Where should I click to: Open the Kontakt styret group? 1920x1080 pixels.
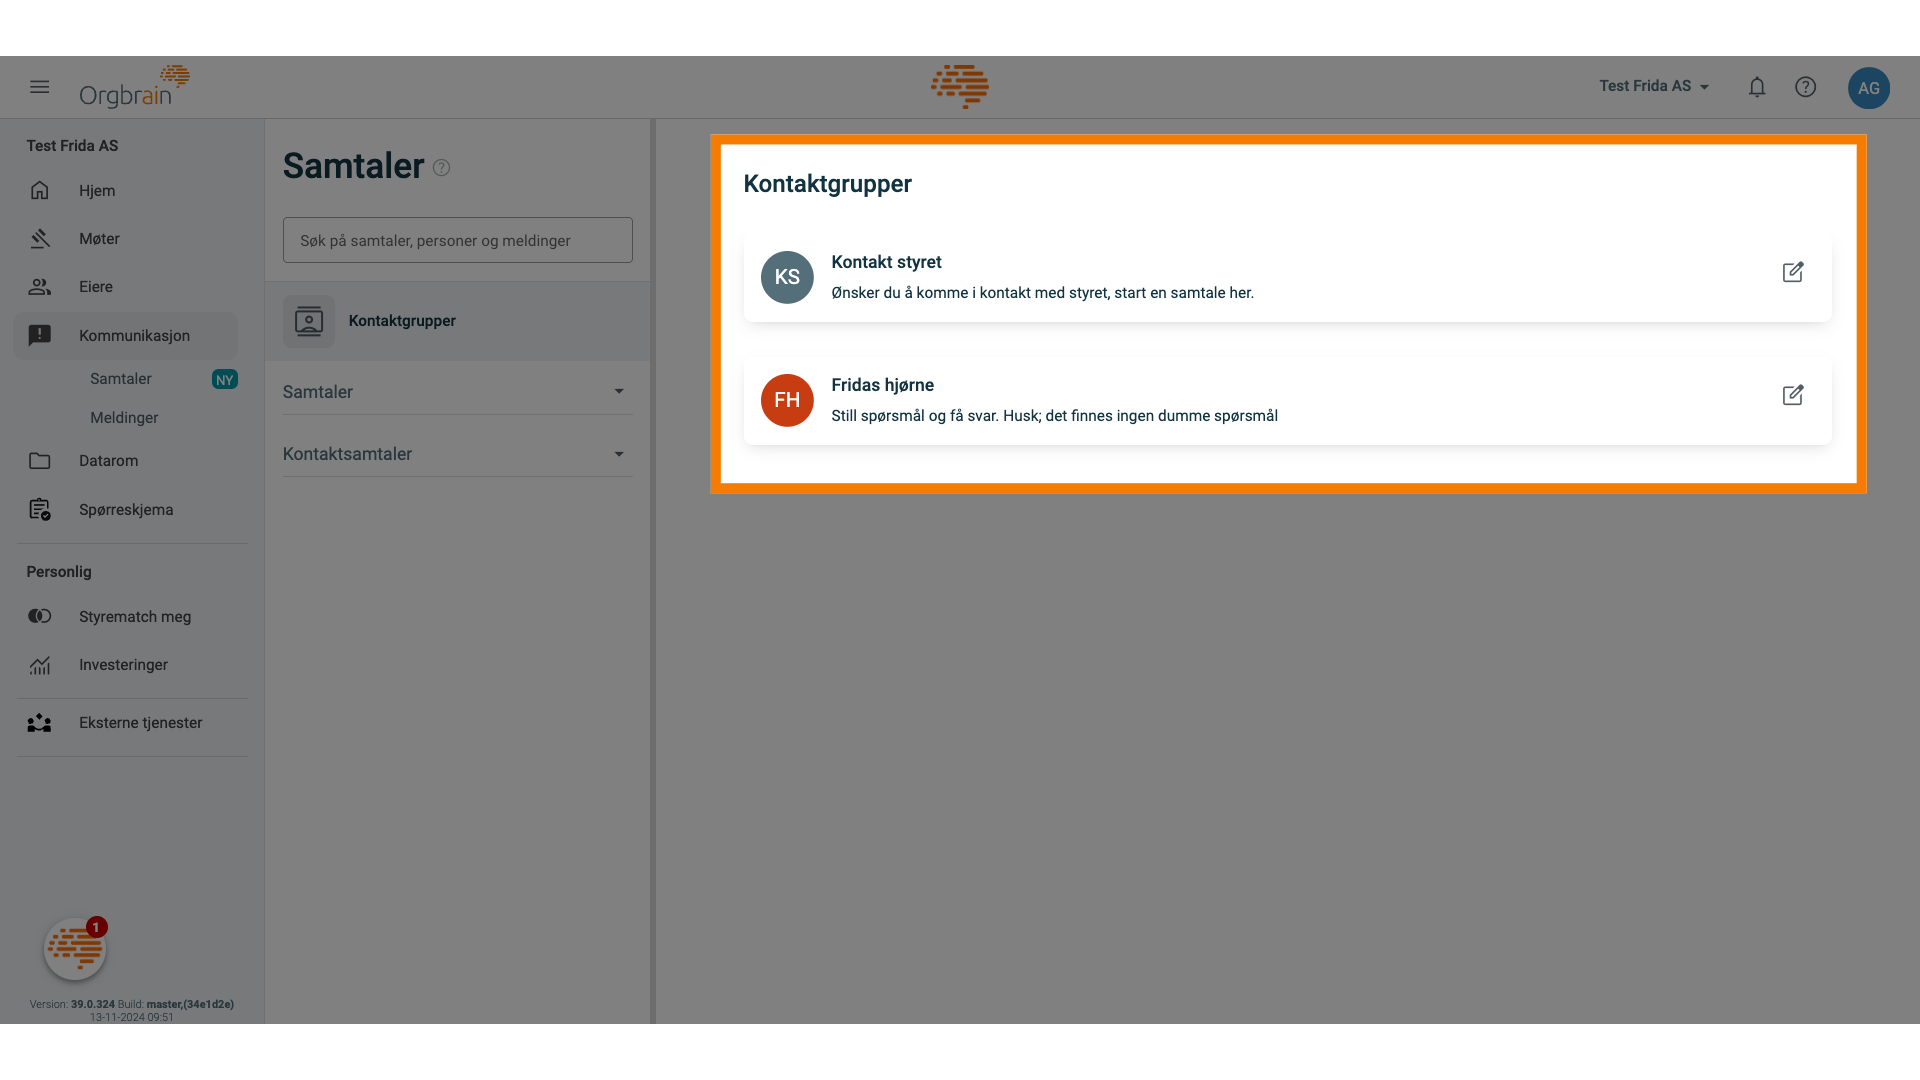pos(1287,277)
